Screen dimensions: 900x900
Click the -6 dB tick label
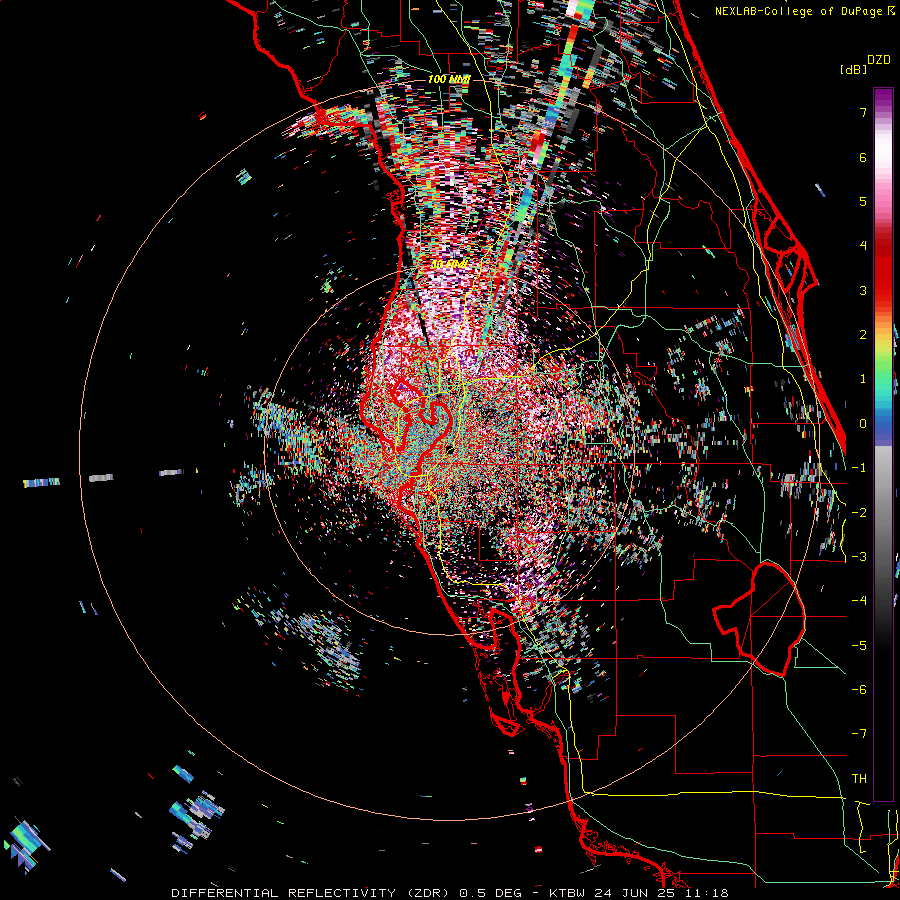click(x=859, y=690)
